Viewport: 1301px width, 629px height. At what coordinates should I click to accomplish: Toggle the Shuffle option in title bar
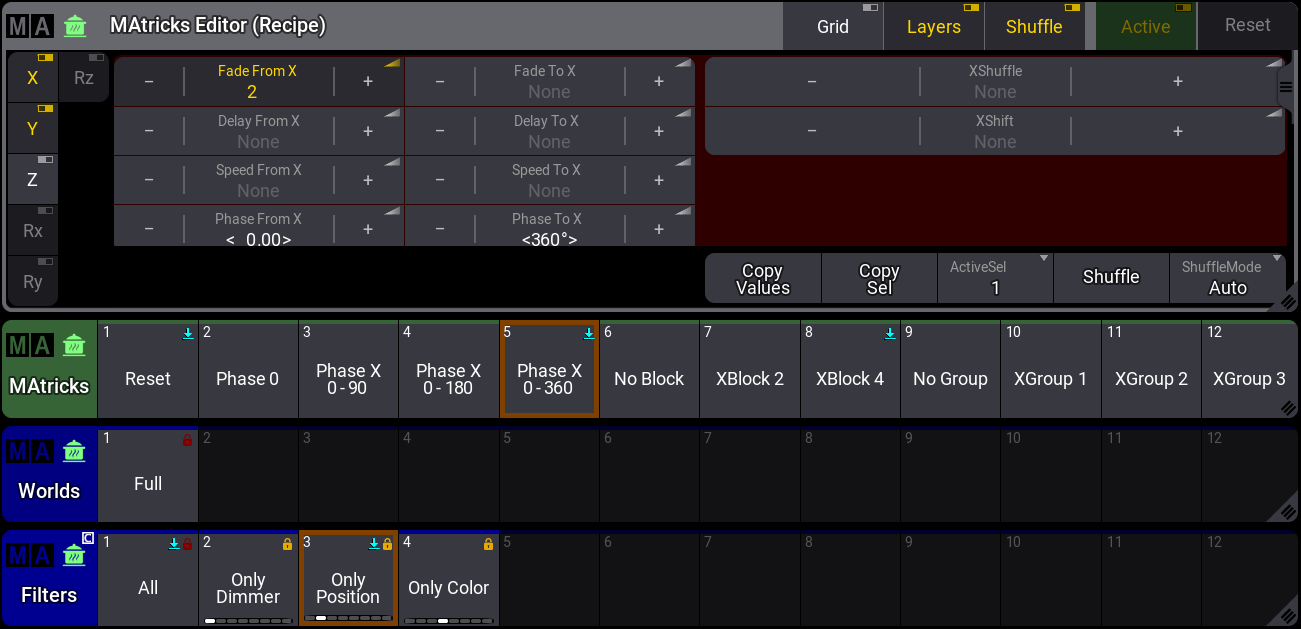coord(1034,27)
